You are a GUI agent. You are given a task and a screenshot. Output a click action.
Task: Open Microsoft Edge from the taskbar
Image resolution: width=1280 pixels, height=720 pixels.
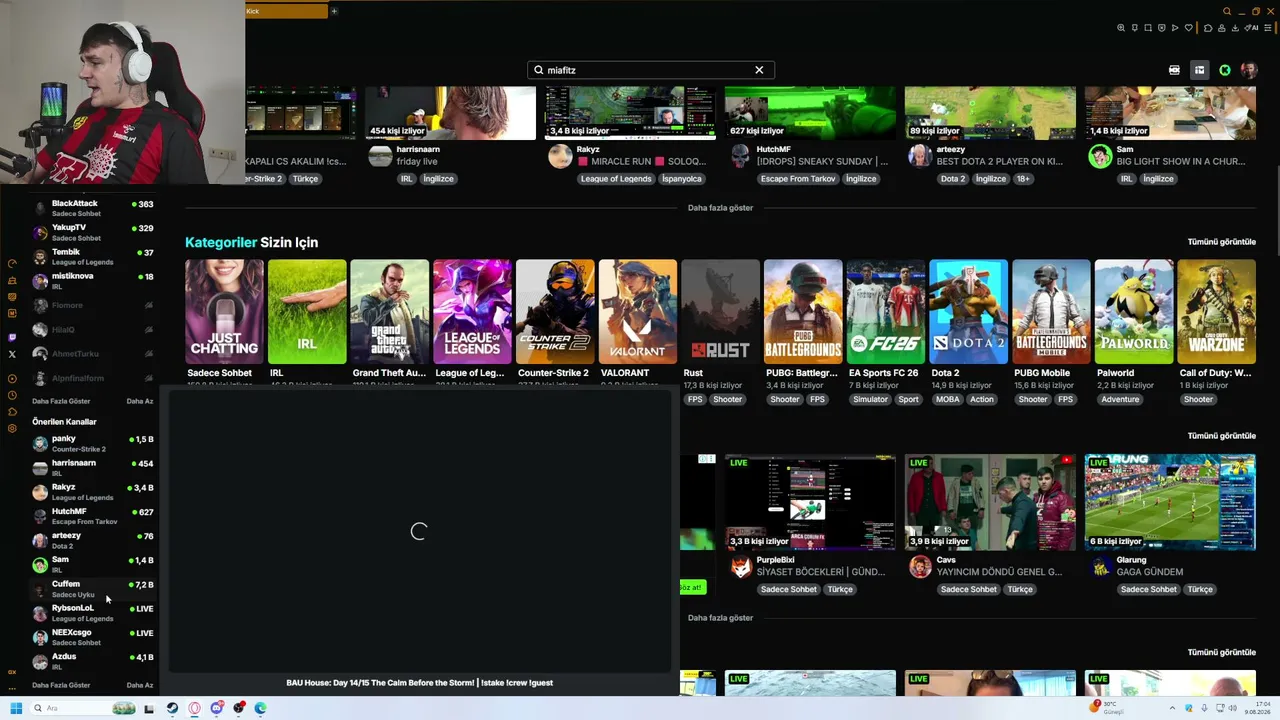click(x=260, y=708)
